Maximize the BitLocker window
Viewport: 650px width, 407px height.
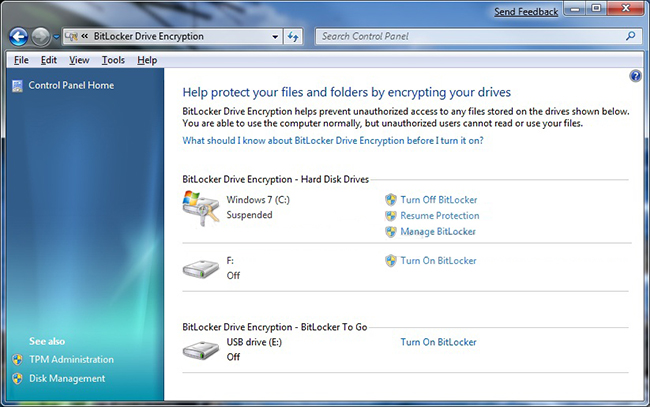[596, 9]
